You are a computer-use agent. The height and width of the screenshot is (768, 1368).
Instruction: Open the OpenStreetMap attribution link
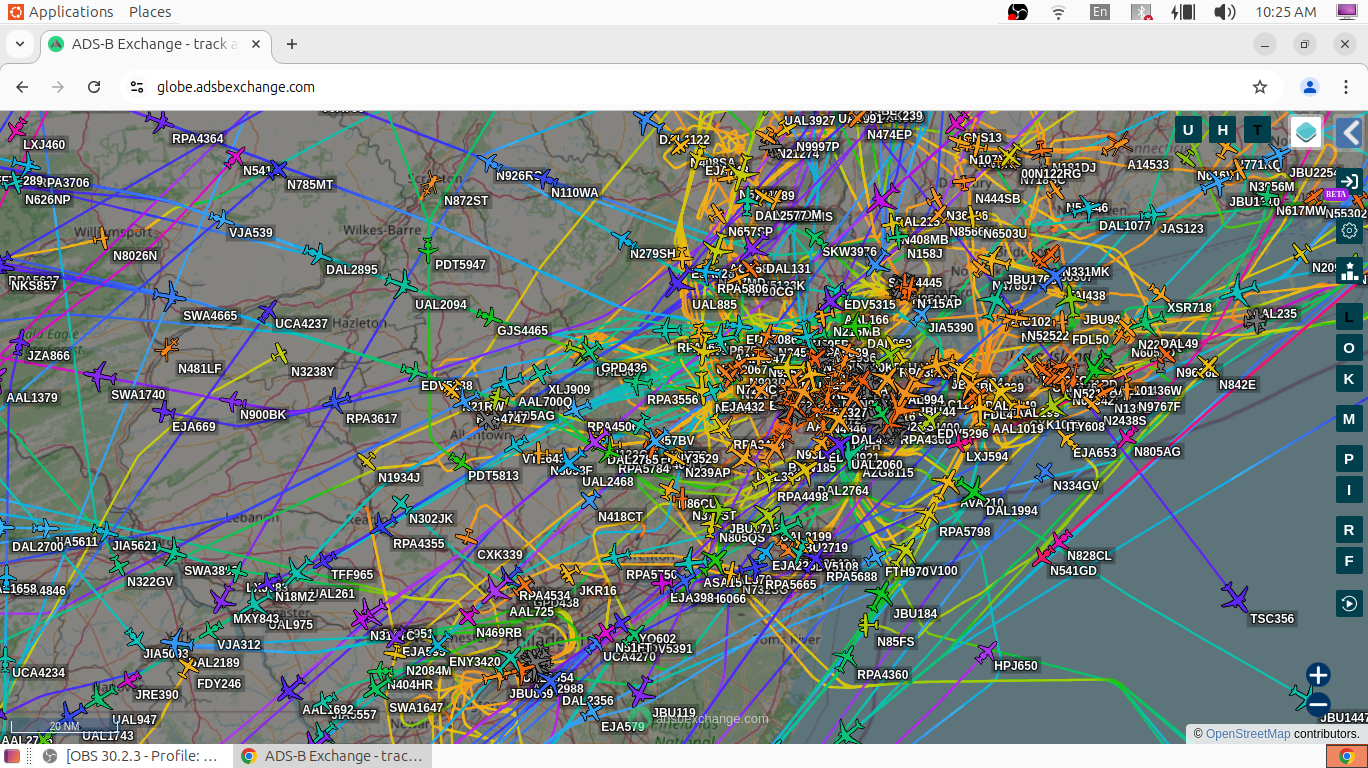pyautogui.click(x=1248, y=734)
